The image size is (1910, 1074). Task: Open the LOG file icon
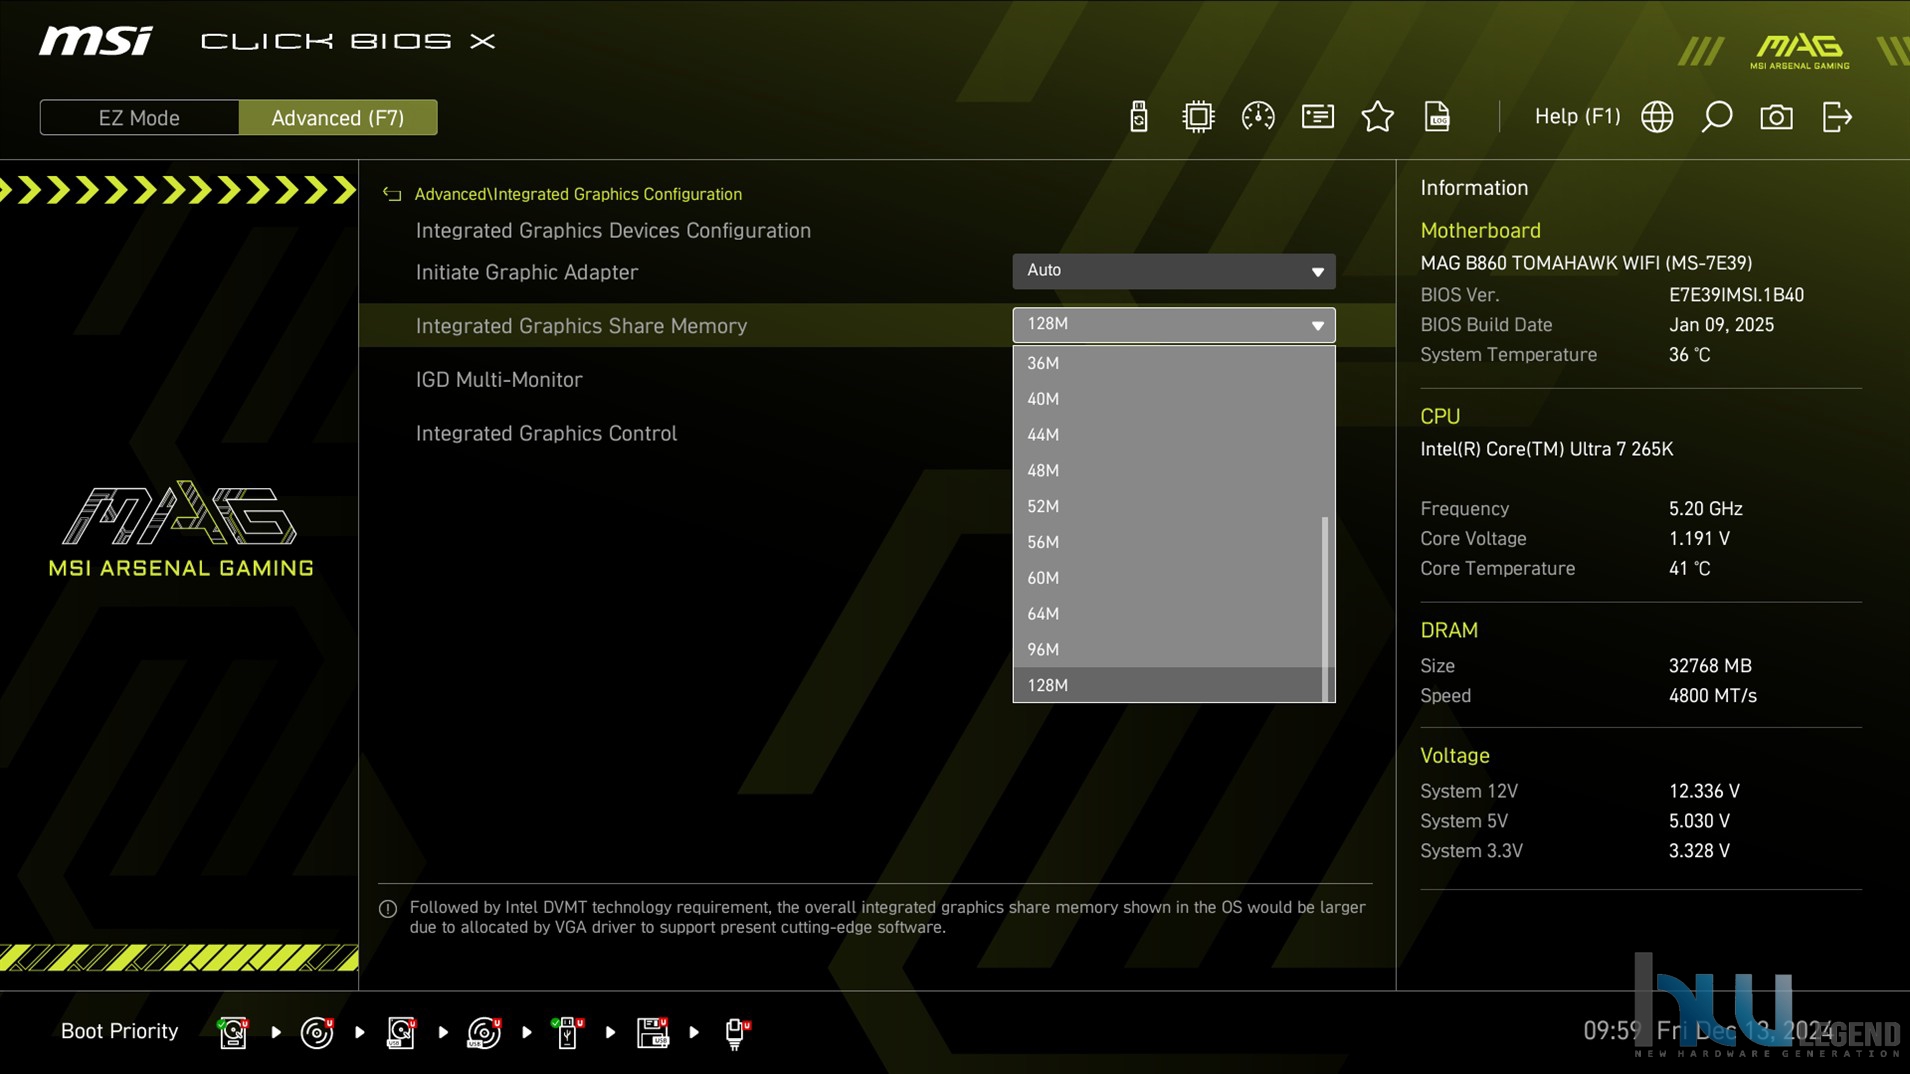1437,117
